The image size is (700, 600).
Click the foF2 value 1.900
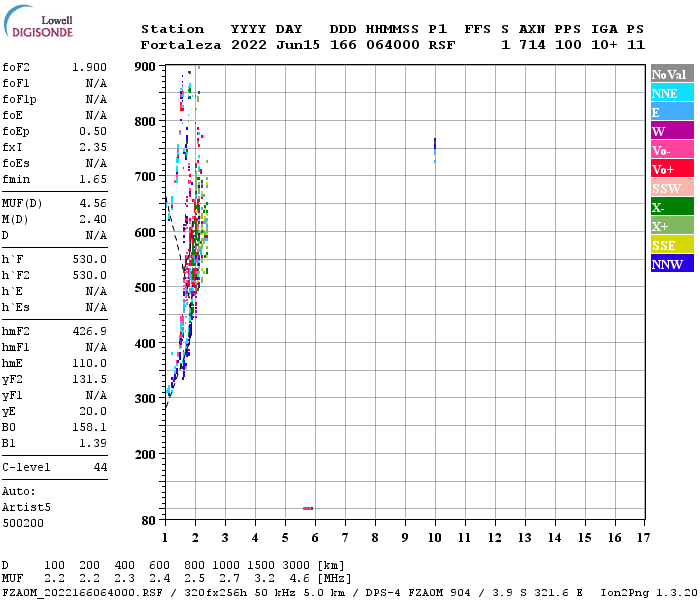pyautogui.click(x=89, y=67)
